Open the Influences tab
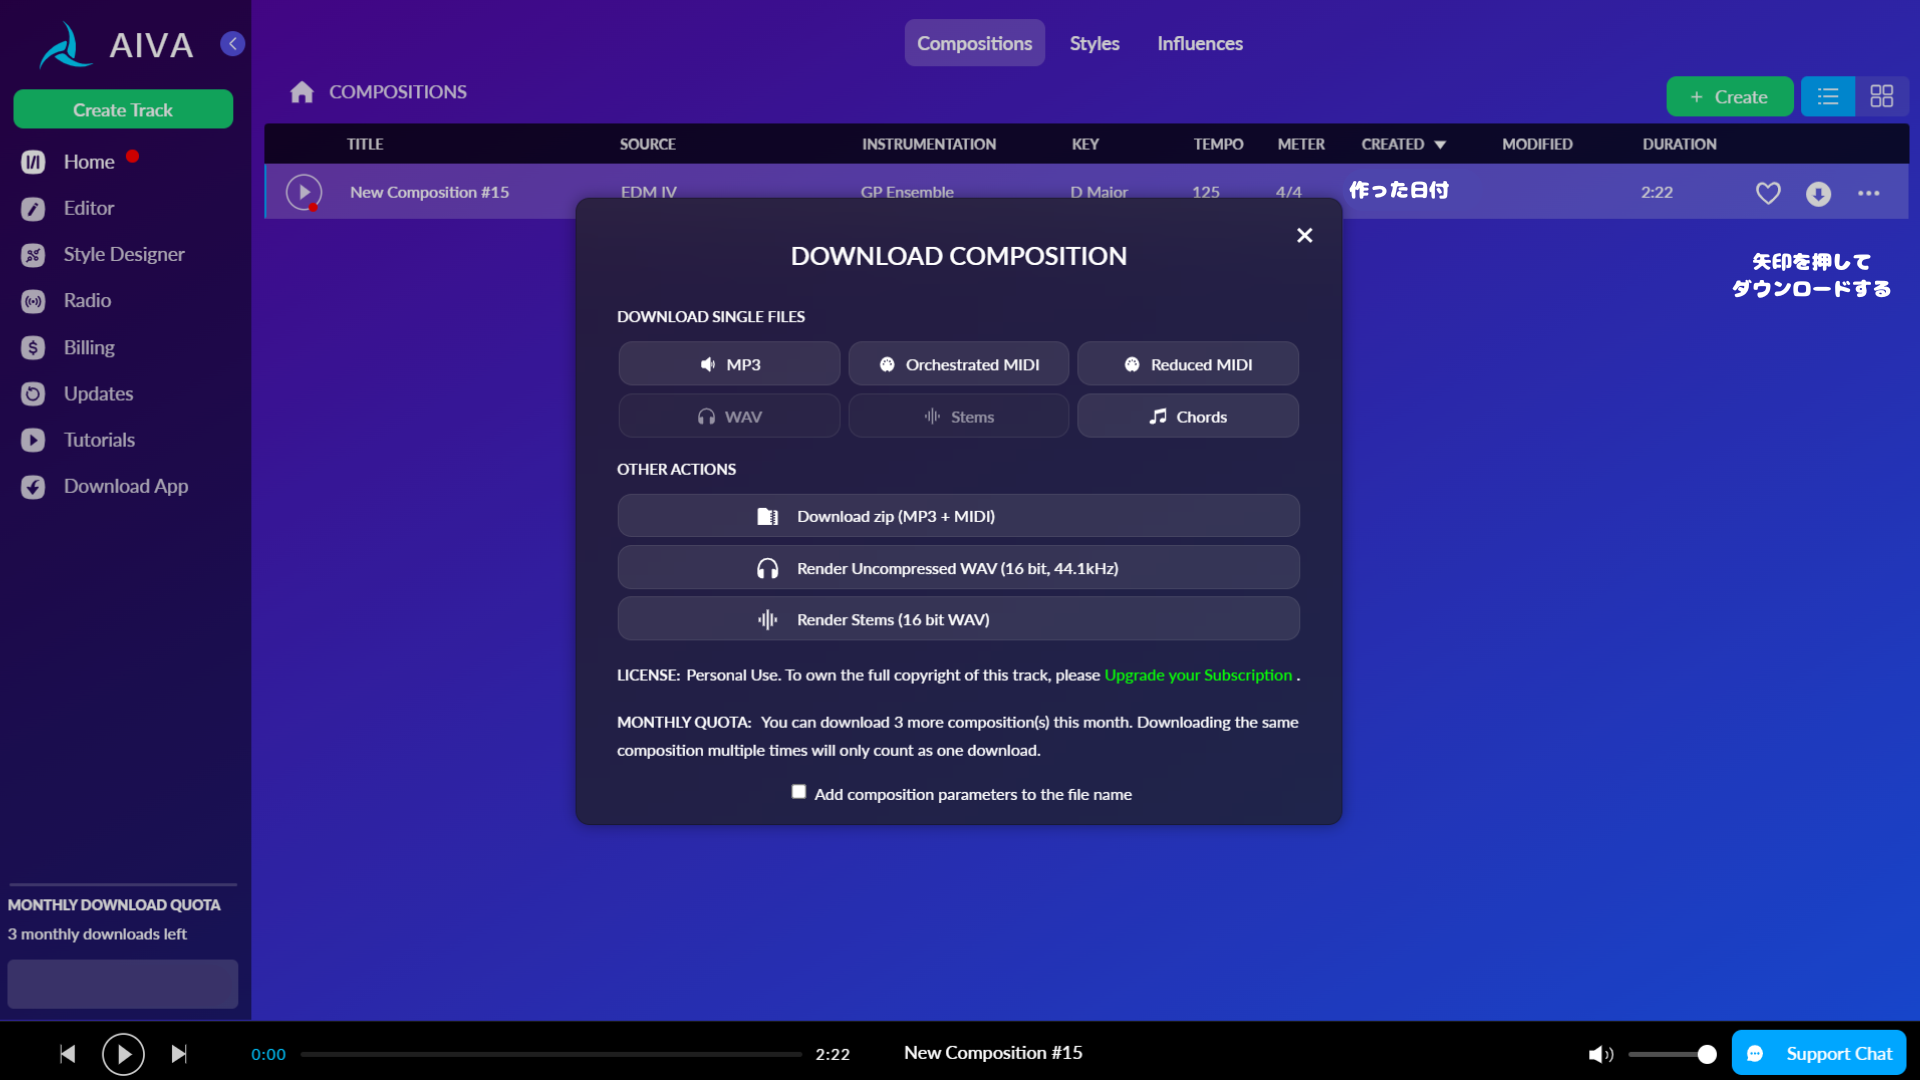Viewport: 1920px width, 1080px height. click(x=1199, y=44)
